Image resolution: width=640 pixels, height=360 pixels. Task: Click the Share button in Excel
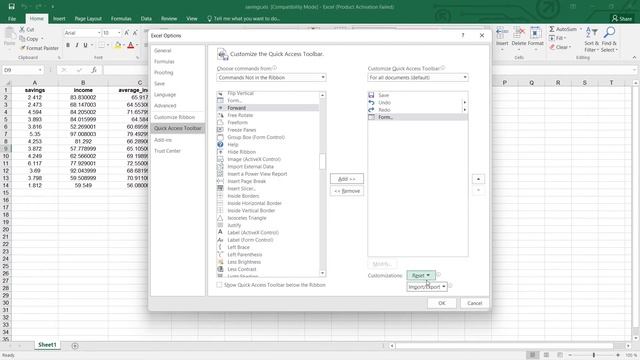622,19
